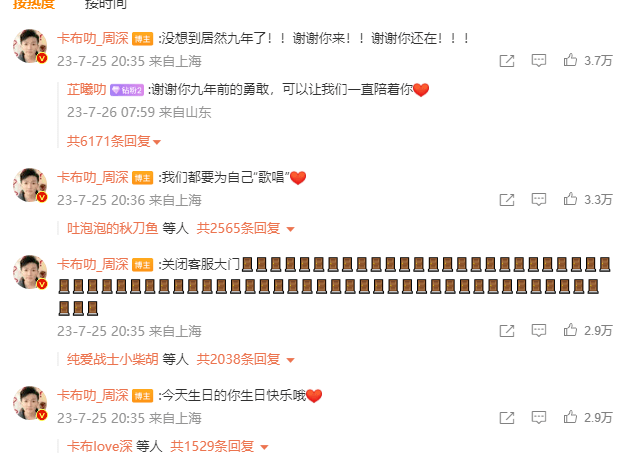Open user 芷曦叻 profile link

coord(86,89)
